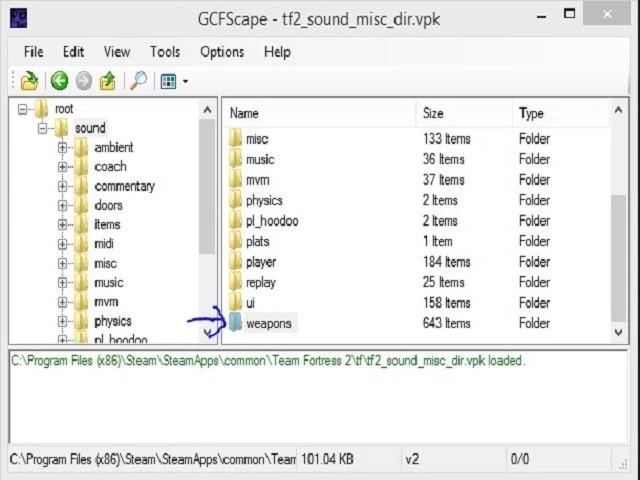This screenshot has width=640, height=480.
Task: Click the music folder icon in list
Action: (x=235, y=159)
